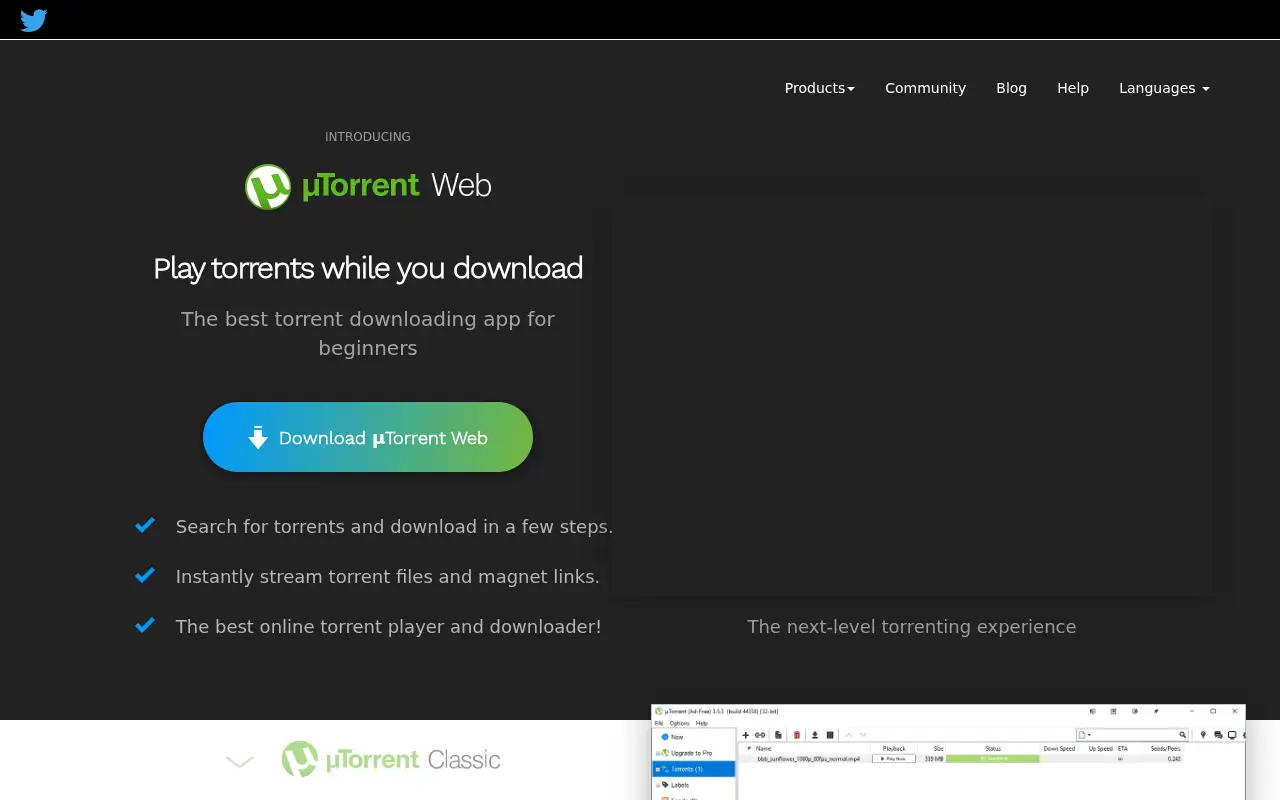Click the Seeds/Peers column header
Viewport: 1280px width, 800px height.
click(1166, 748)
